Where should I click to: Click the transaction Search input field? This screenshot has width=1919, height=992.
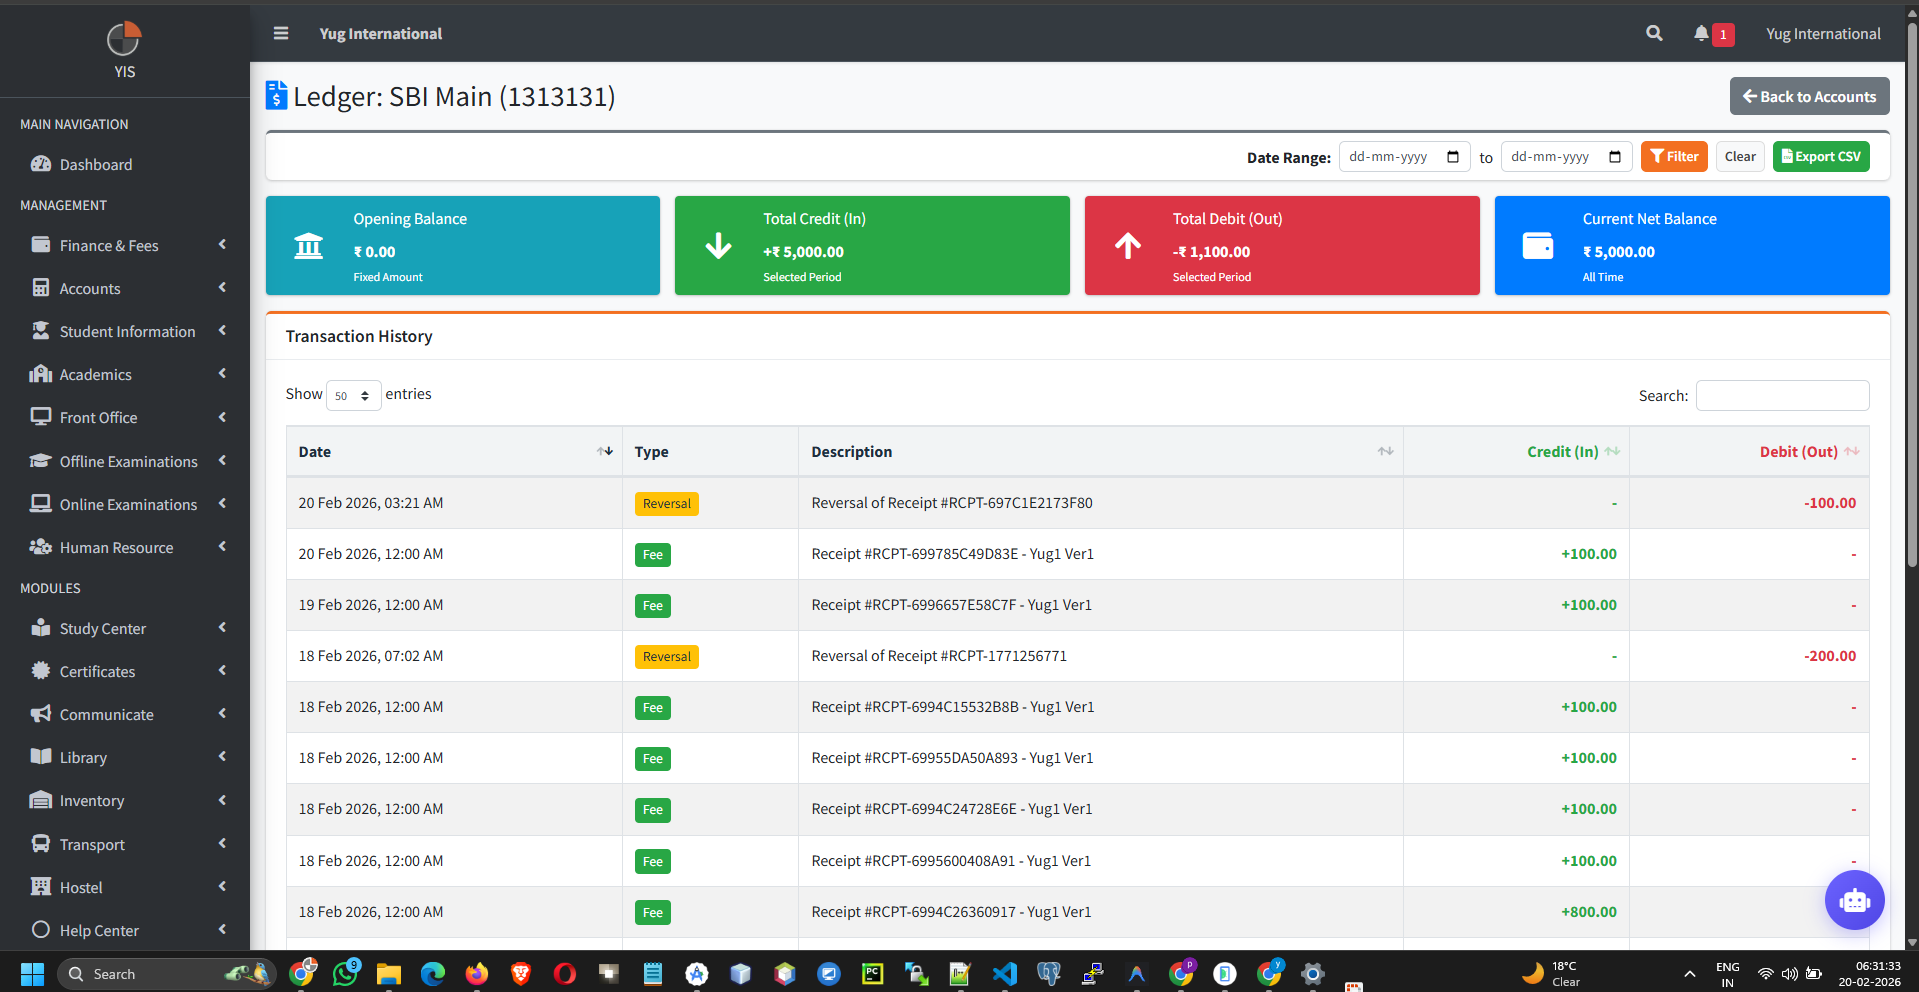pos(1782,395)
